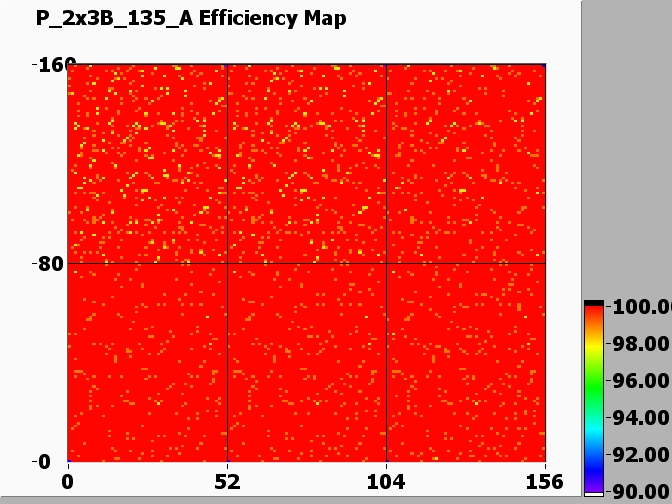672x504 pixels.
Task: Click the 104 tick label on horizontal axis
Action: coord(386,480)
